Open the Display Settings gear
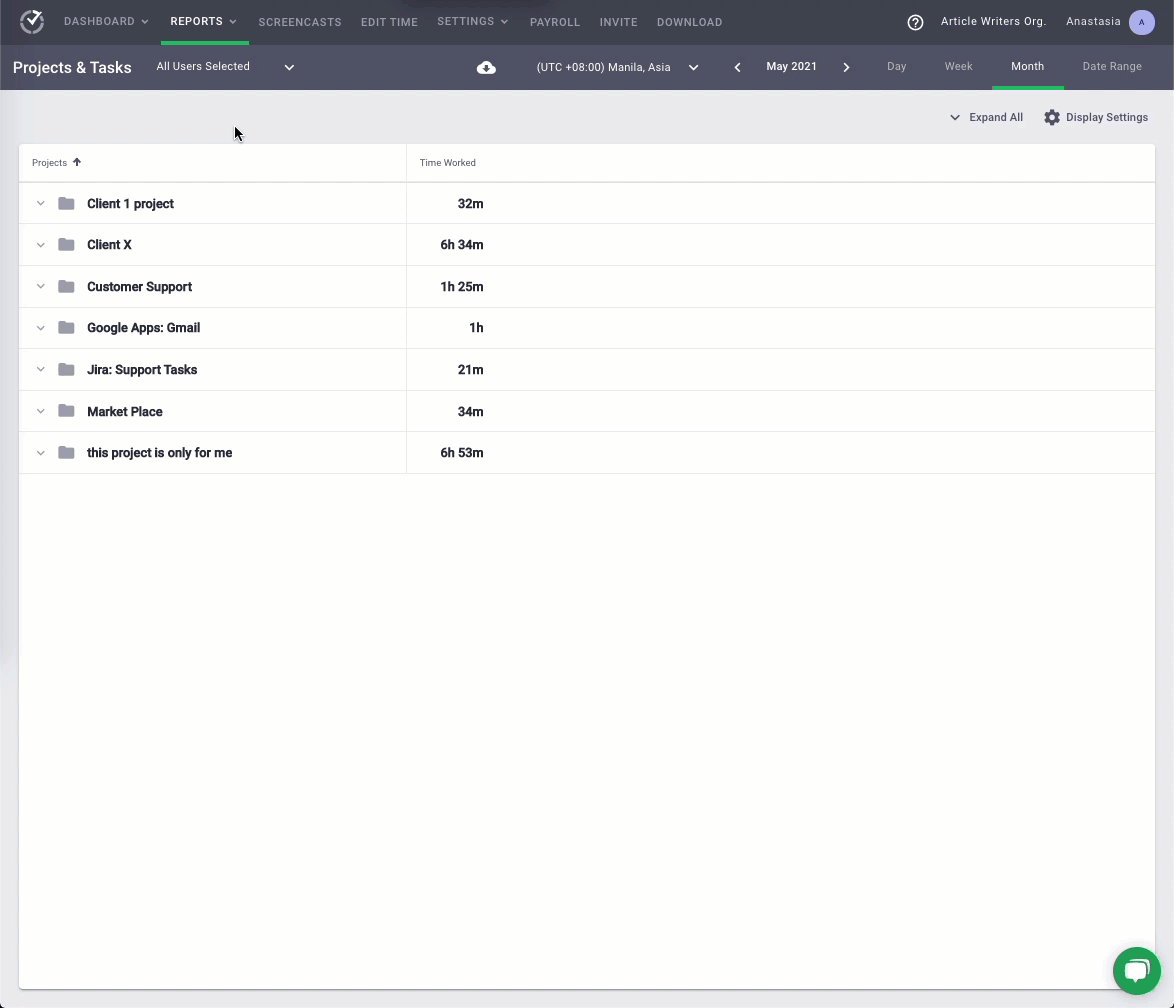The height and width of the screenshot is (1008, 1174). (x=1051, y=117)
